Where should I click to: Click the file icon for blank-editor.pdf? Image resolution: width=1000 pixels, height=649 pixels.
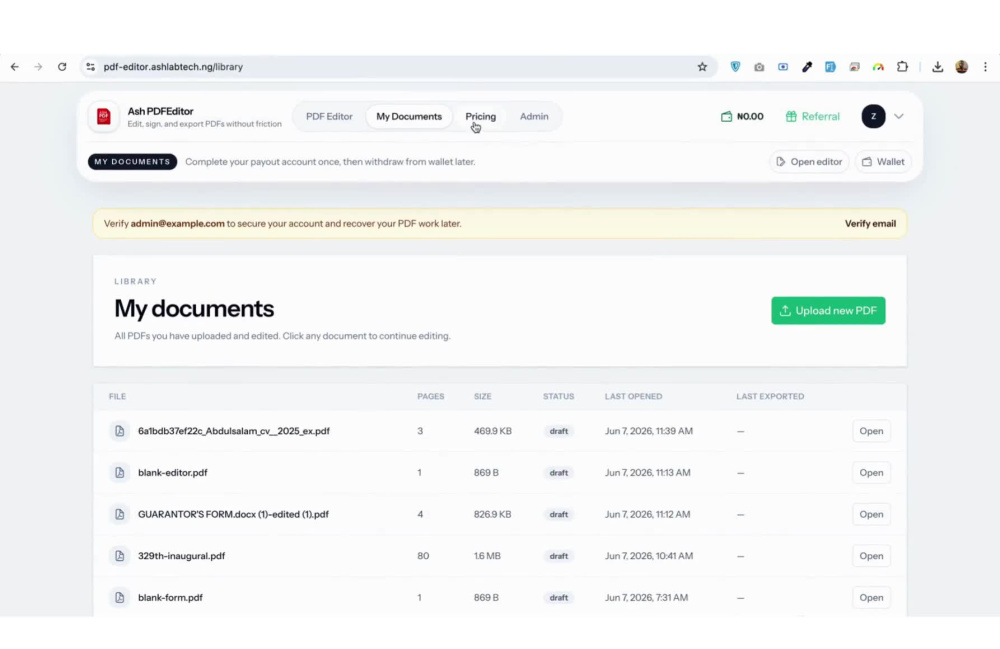pyautogui.click(x=119, y=472)
